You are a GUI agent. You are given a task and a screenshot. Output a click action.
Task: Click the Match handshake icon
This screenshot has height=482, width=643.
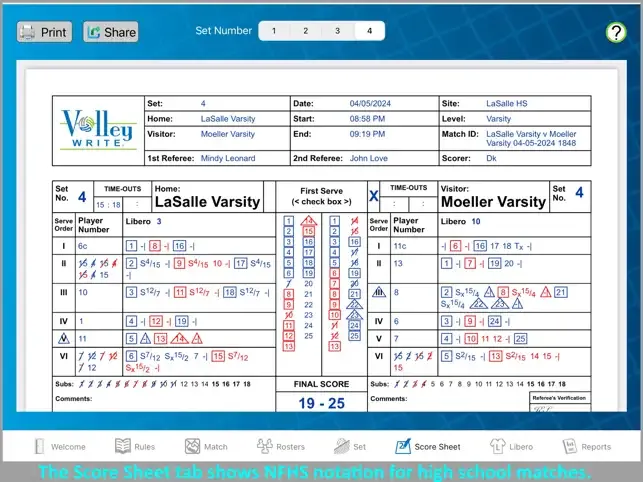192,446
